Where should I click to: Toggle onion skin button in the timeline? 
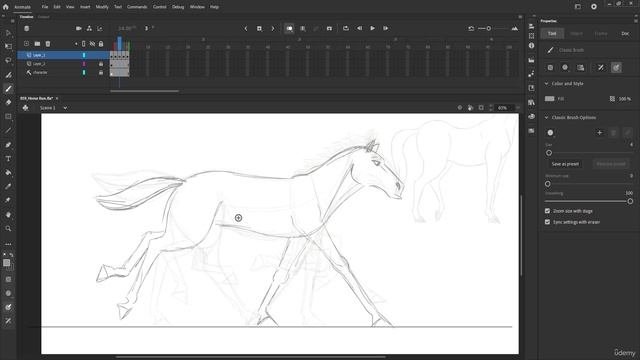289,29
